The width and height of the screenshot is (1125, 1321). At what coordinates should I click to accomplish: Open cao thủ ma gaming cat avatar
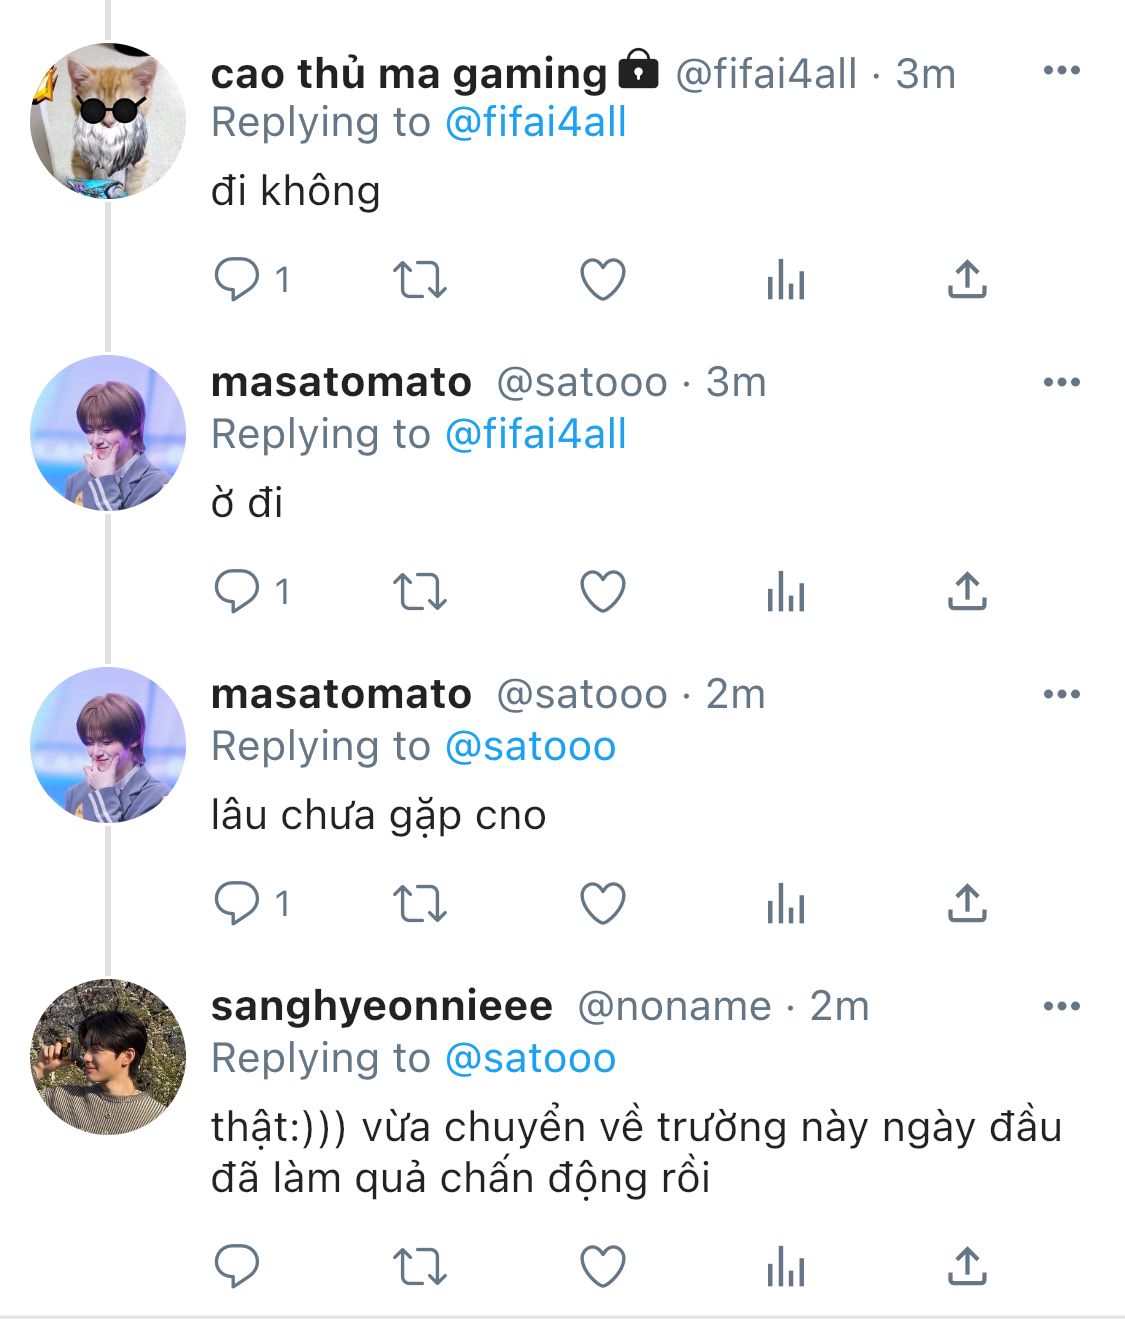pos(108,121)
